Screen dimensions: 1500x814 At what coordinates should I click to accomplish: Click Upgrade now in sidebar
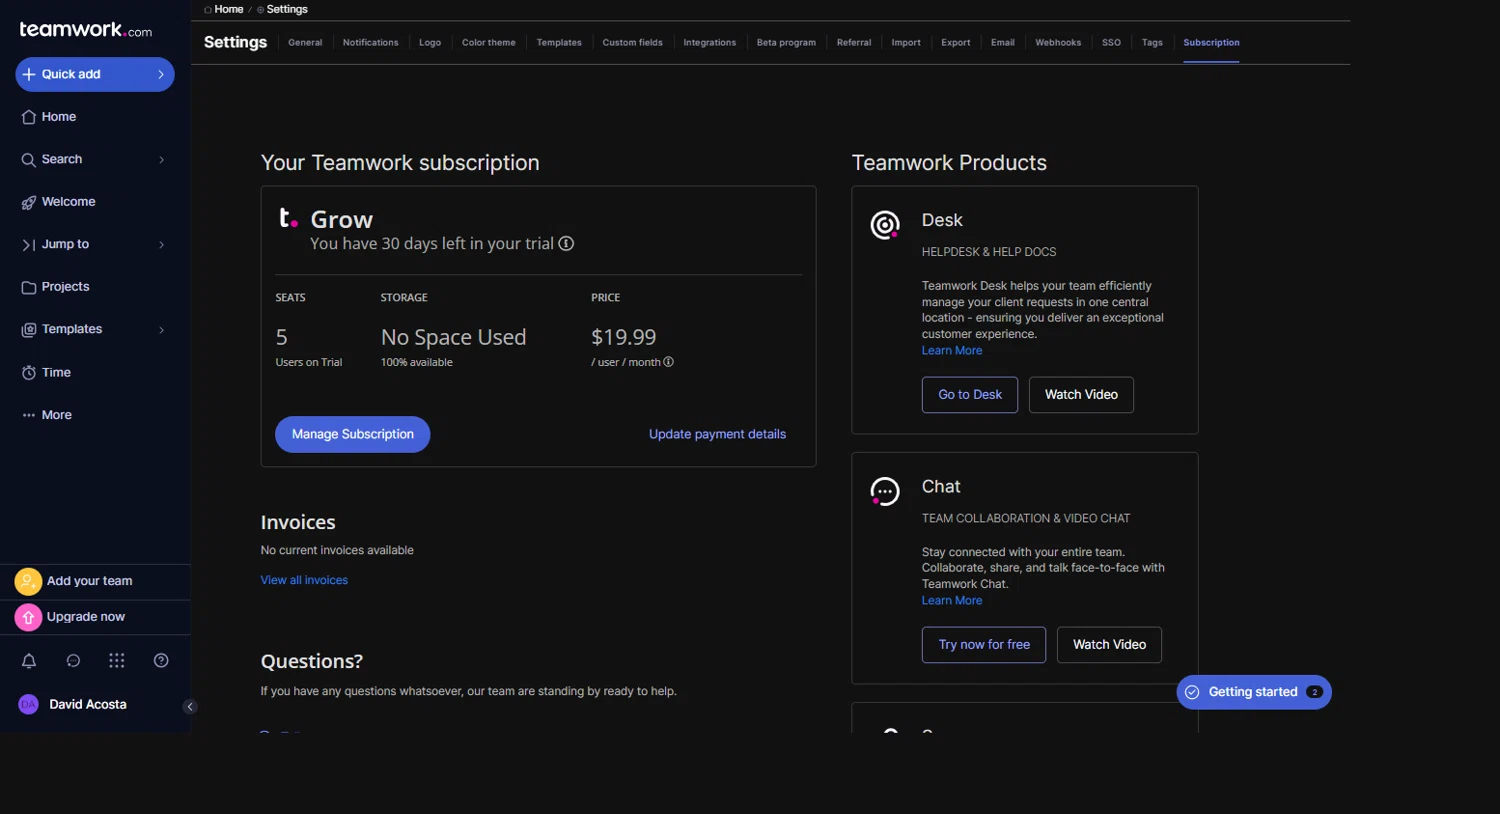pyautogui.click(x=86, y=617)
